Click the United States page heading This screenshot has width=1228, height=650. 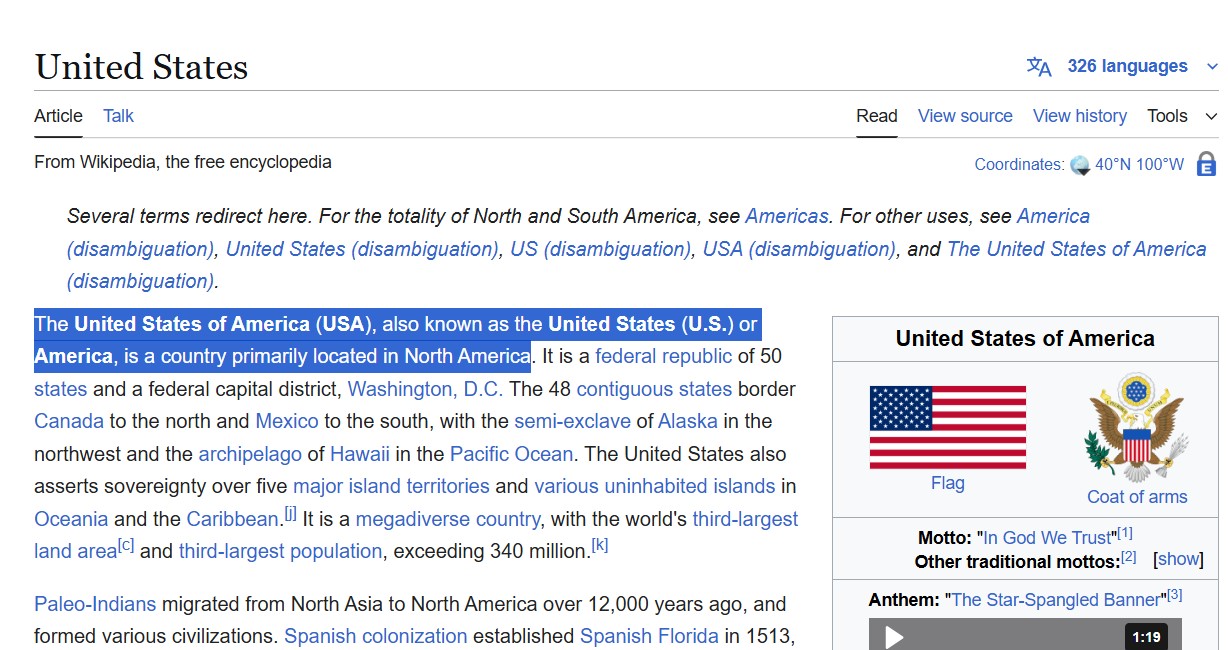pyautogui.click(x=141, y=67)
